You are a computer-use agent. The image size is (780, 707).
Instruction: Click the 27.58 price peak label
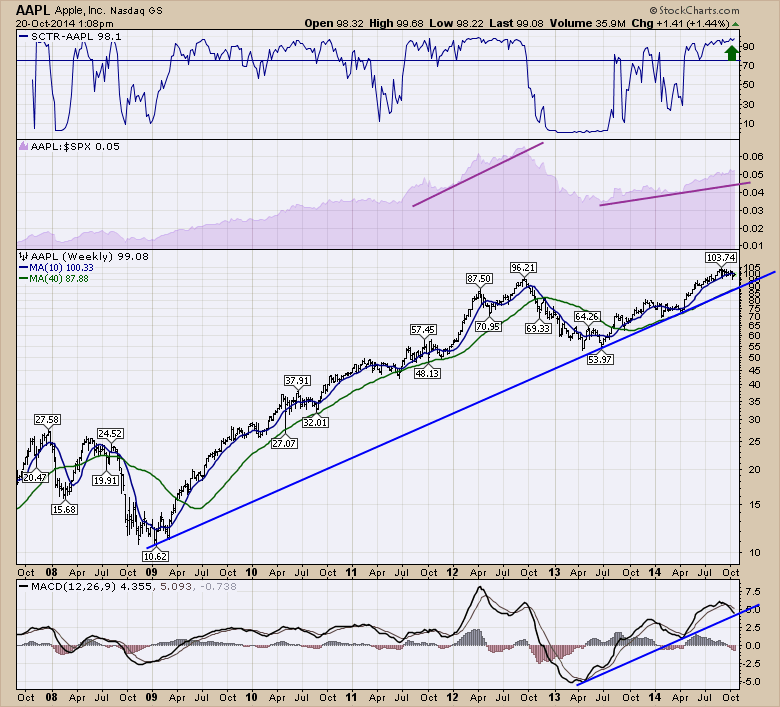point(47,419)
